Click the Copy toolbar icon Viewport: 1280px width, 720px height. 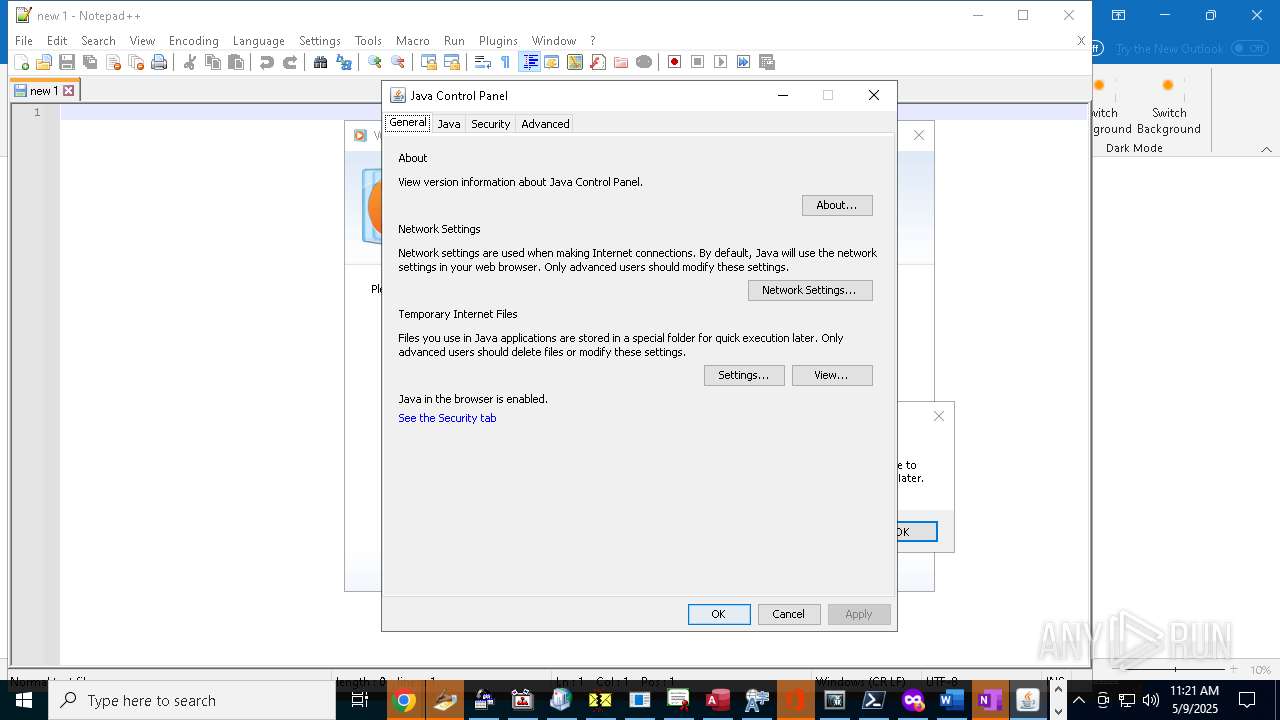(x=212, y=62)
